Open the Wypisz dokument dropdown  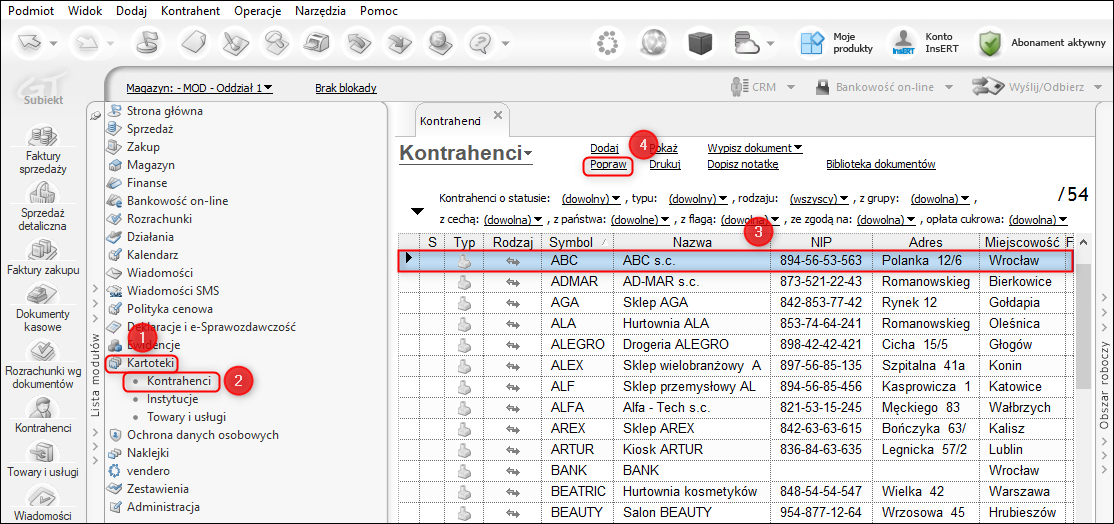pos(755,148)
